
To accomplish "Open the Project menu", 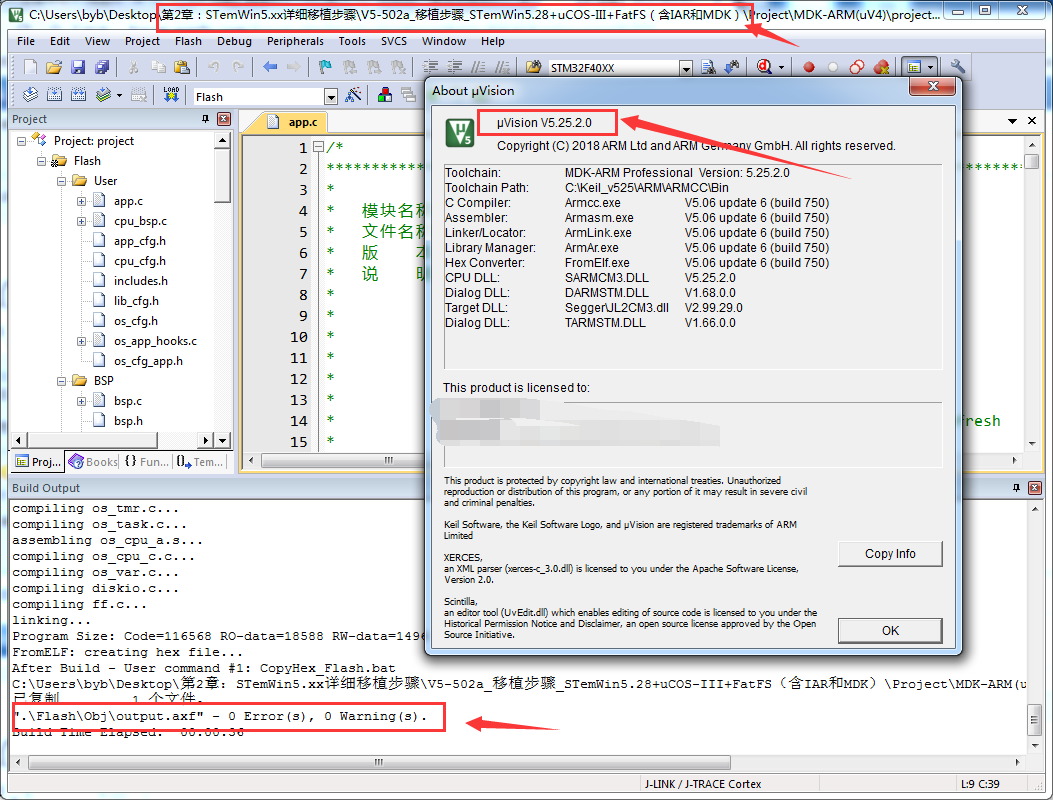I will [142, 41].
